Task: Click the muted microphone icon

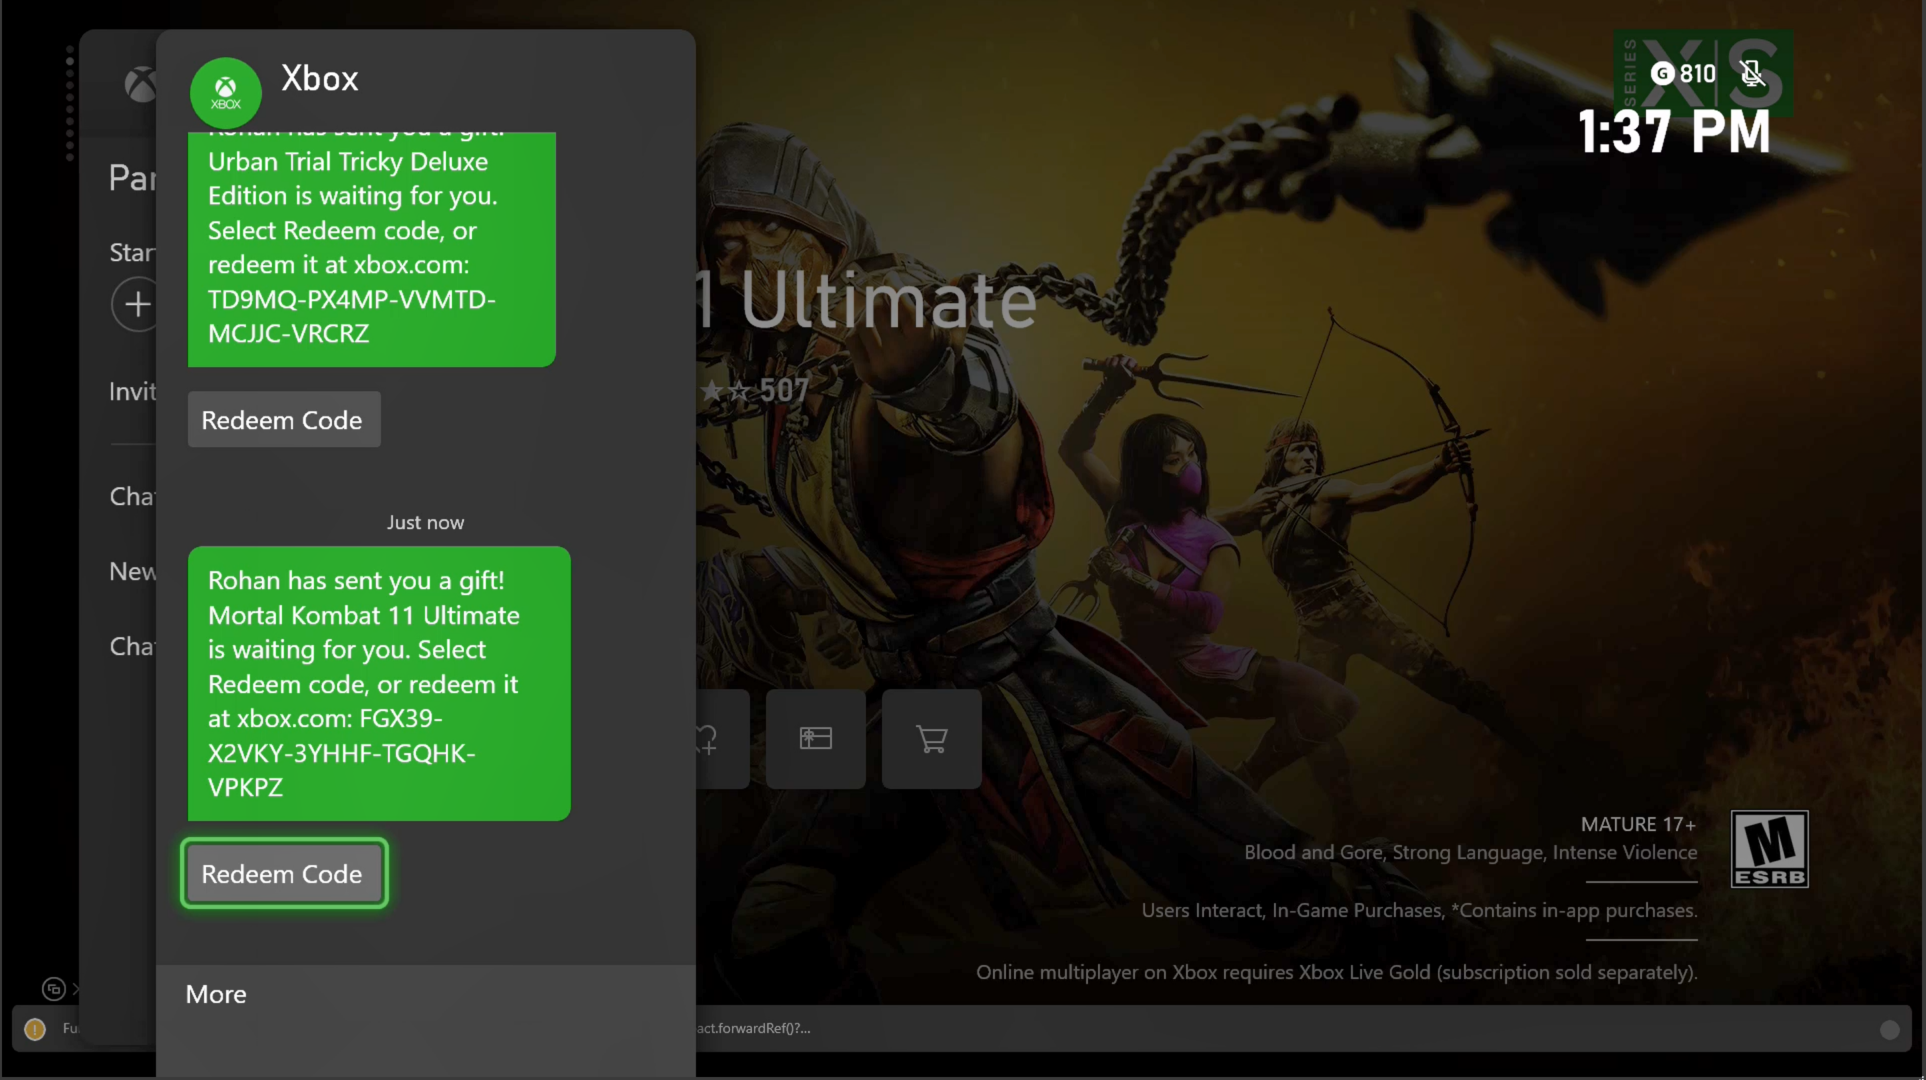Action: tap(1751, 73)
